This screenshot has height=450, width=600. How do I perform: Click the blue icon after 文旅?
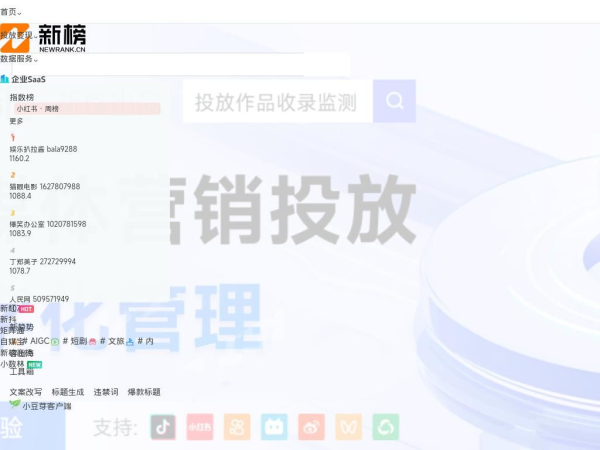[130, 342]
